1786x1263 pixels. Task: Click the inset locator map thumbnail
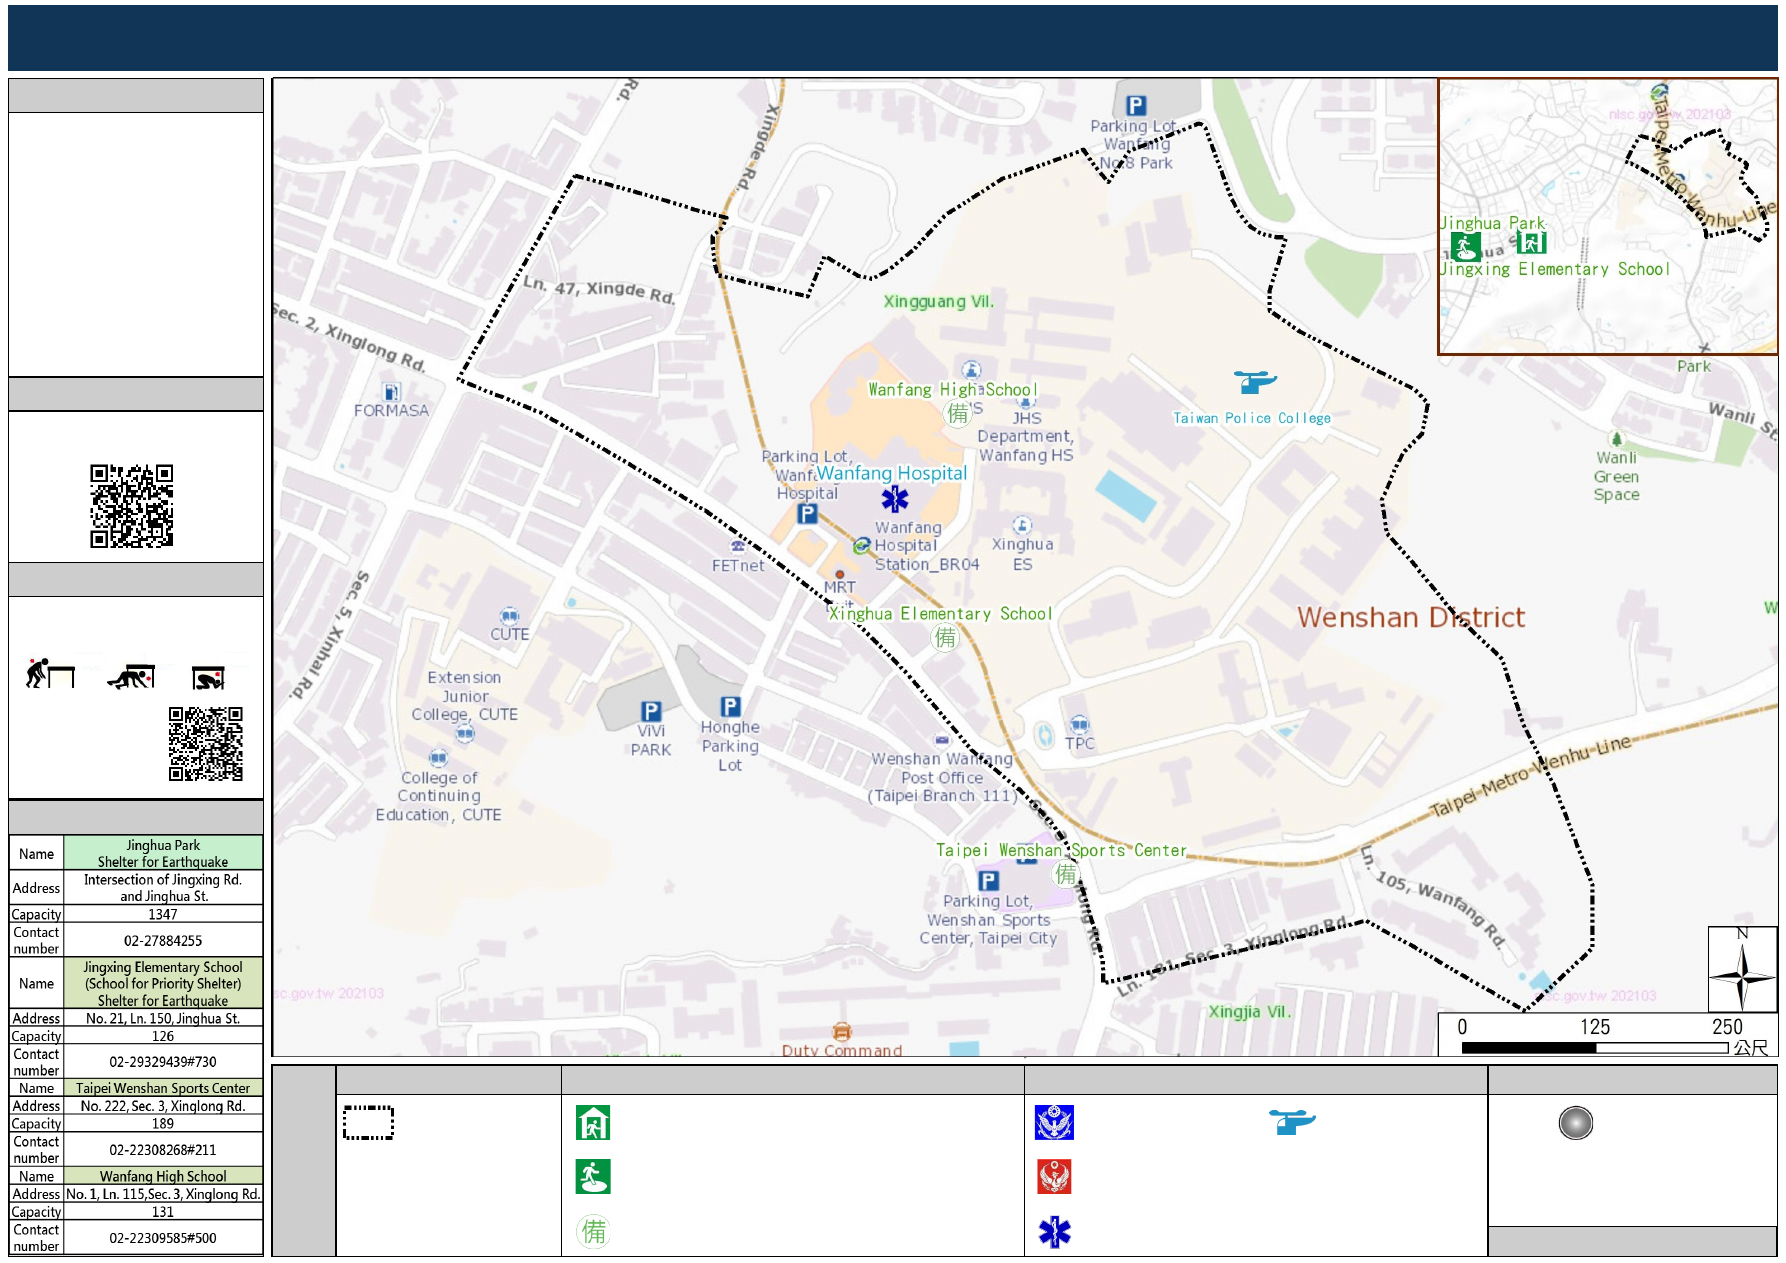coord(1607,216)
